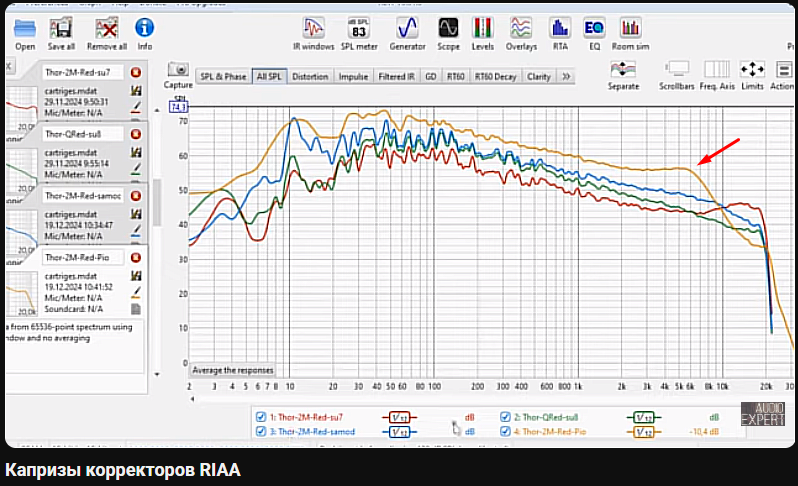Capture the graph with the camera icon
This screenshot has width=798, height=486.
(178, 69)
